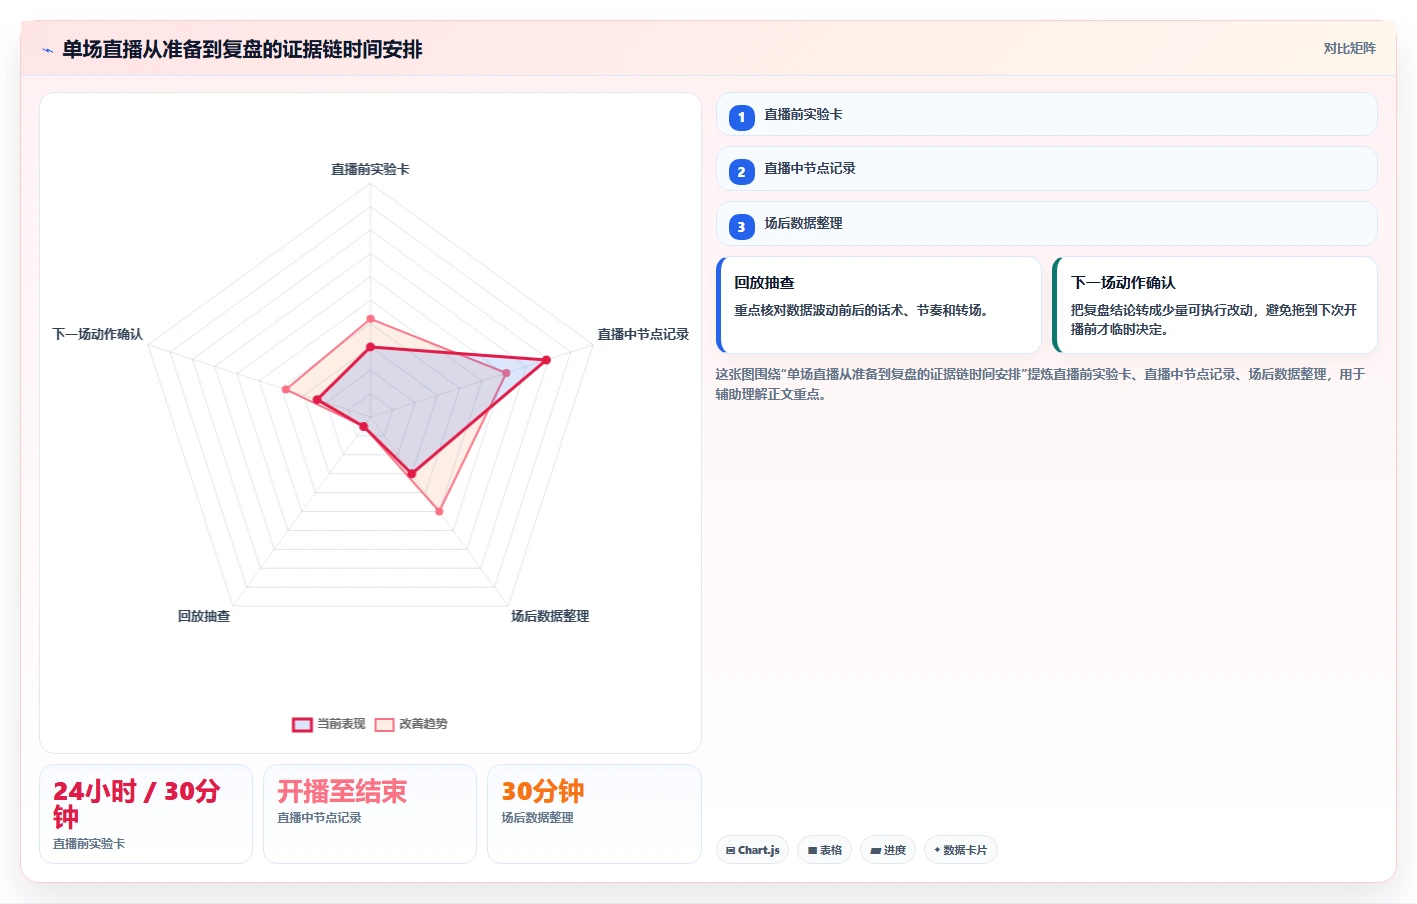Click the 回放抽查 radar axis label
Image resolution: width=1417 pixels, height=904 pixels.
(204, 616)
